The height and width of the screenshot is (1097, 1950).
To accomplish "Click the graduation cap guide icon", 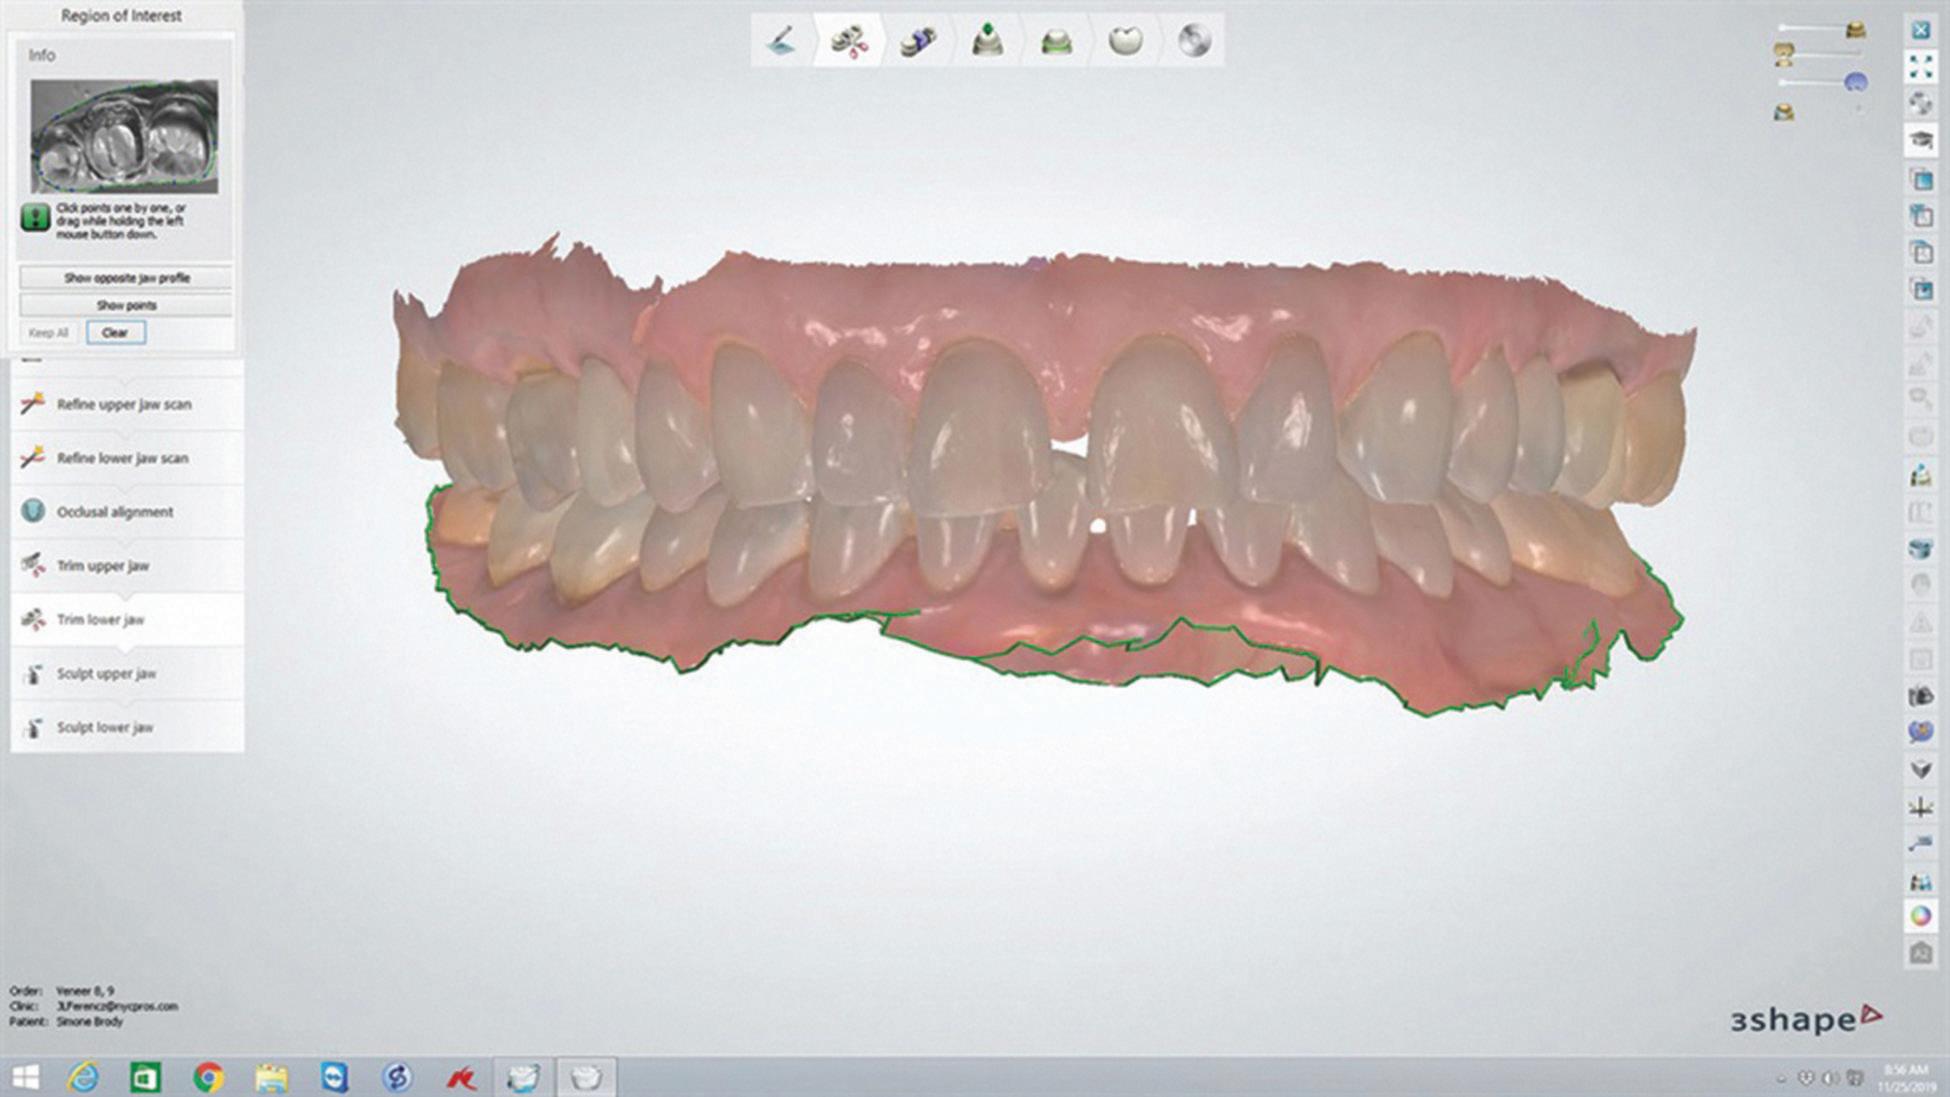I will click(1920, 140).
